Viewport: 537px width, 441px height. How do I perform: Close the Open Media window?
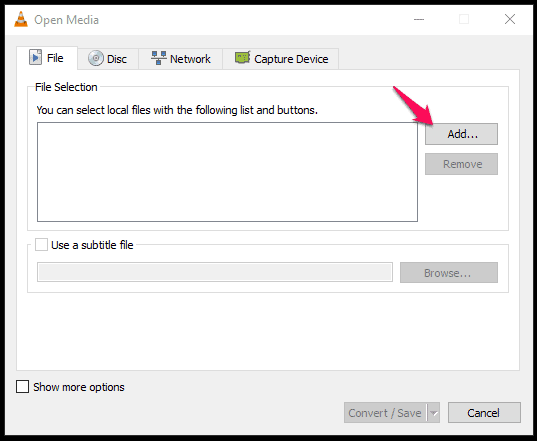click(x=510, y=19)
